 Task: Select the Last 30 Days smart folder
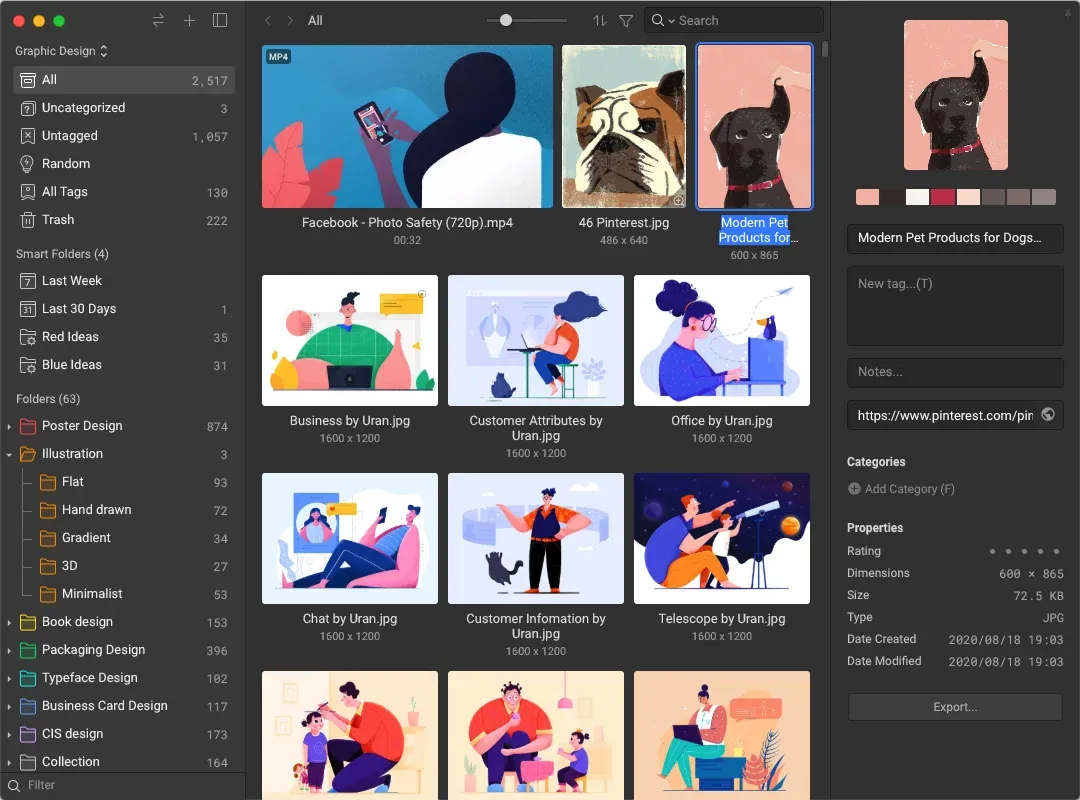click(x=124, y=309)
